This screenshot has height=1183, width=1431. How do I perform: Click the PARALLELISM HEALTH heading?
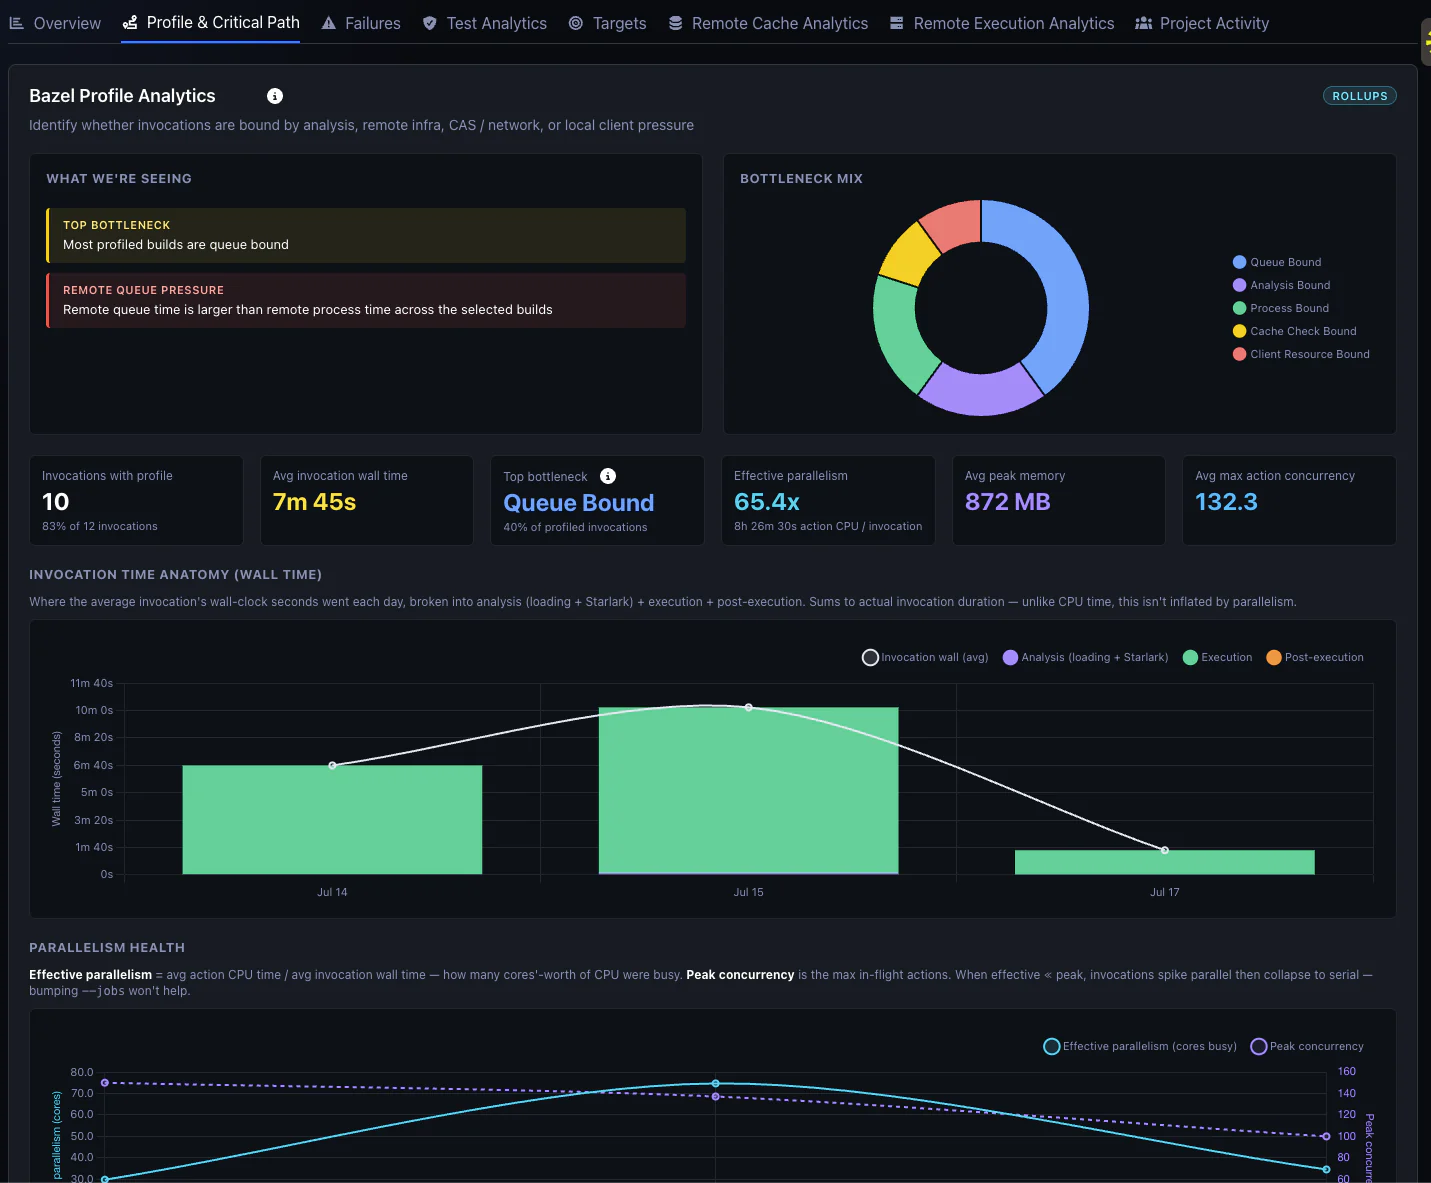pyautogui.click(x=107, y=948)
